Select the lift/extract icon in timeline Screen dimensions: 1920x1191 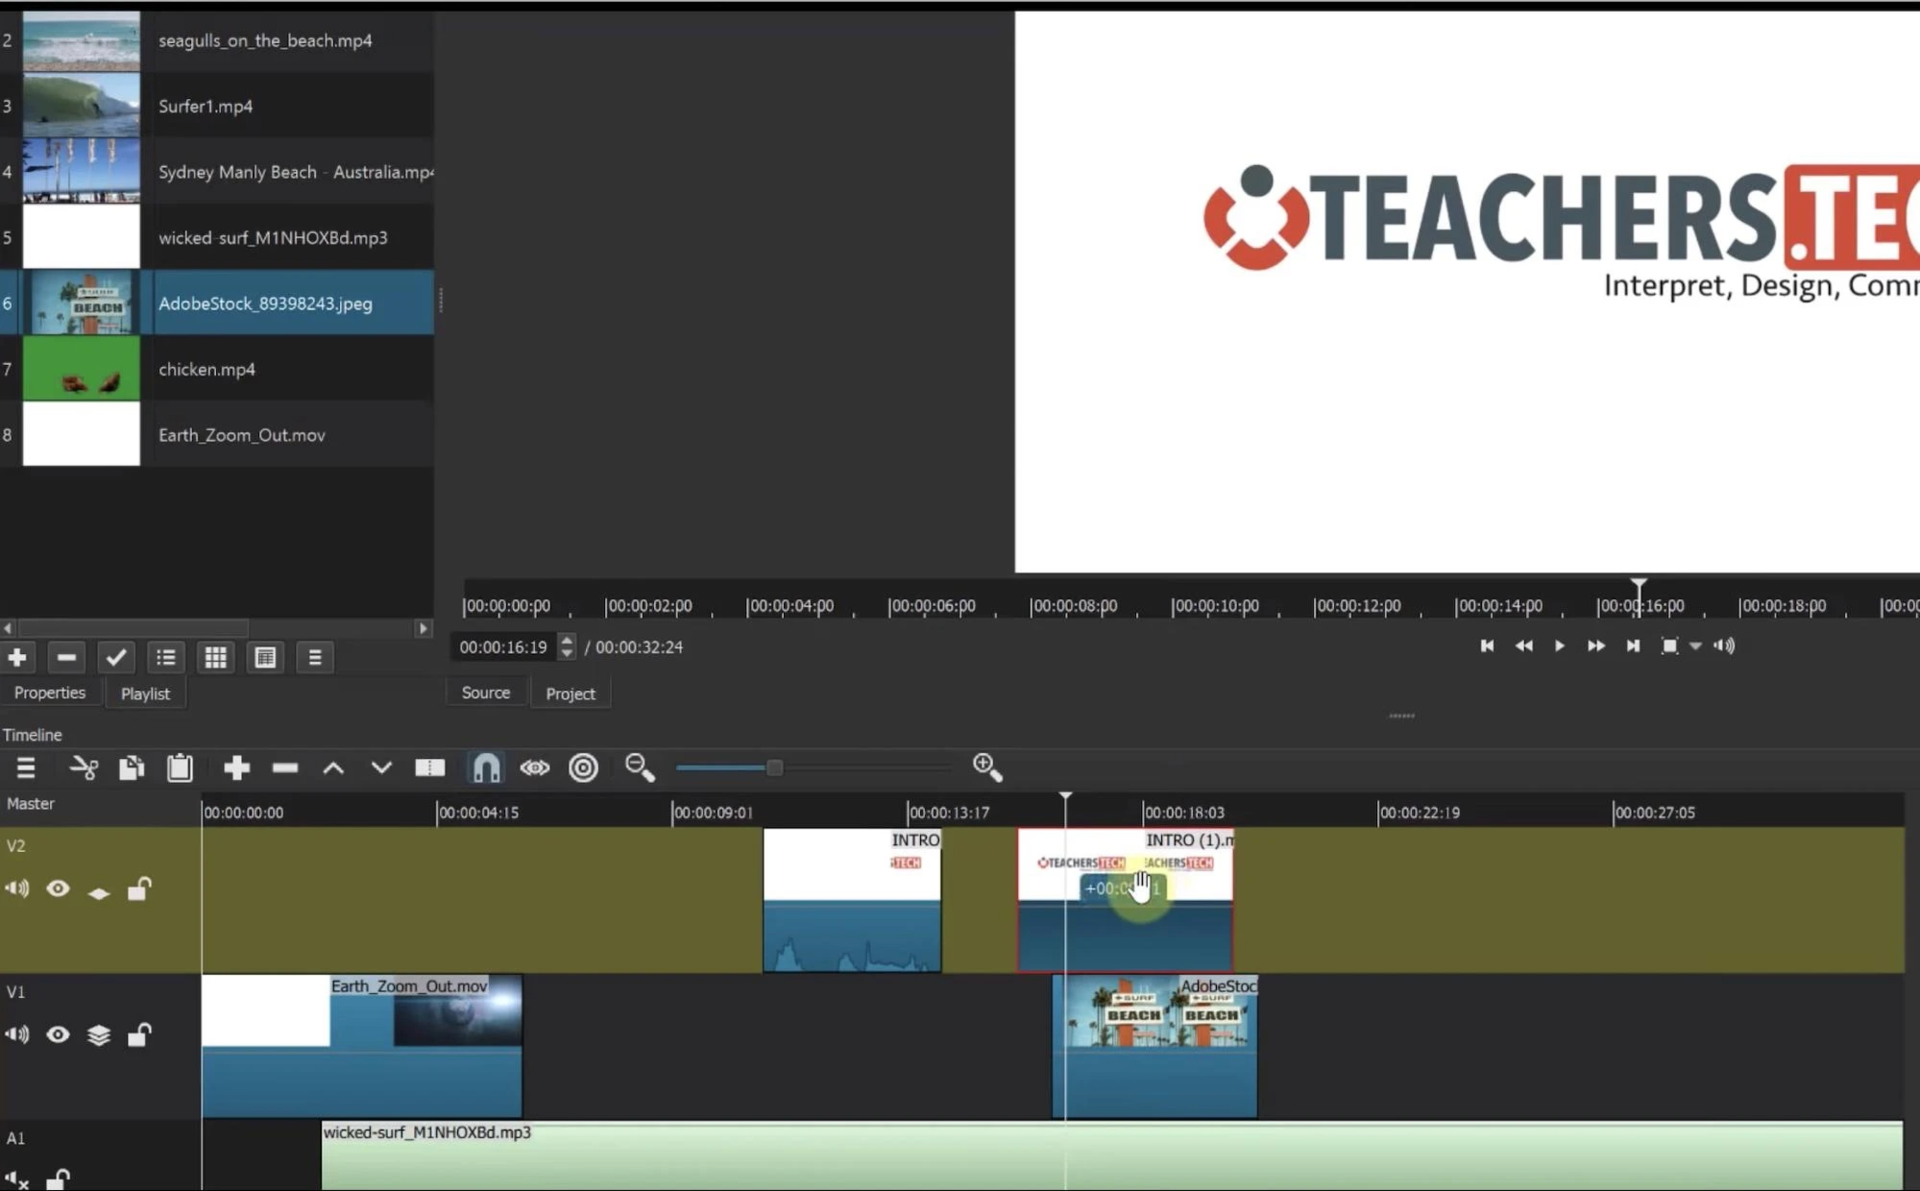[333, 767]
